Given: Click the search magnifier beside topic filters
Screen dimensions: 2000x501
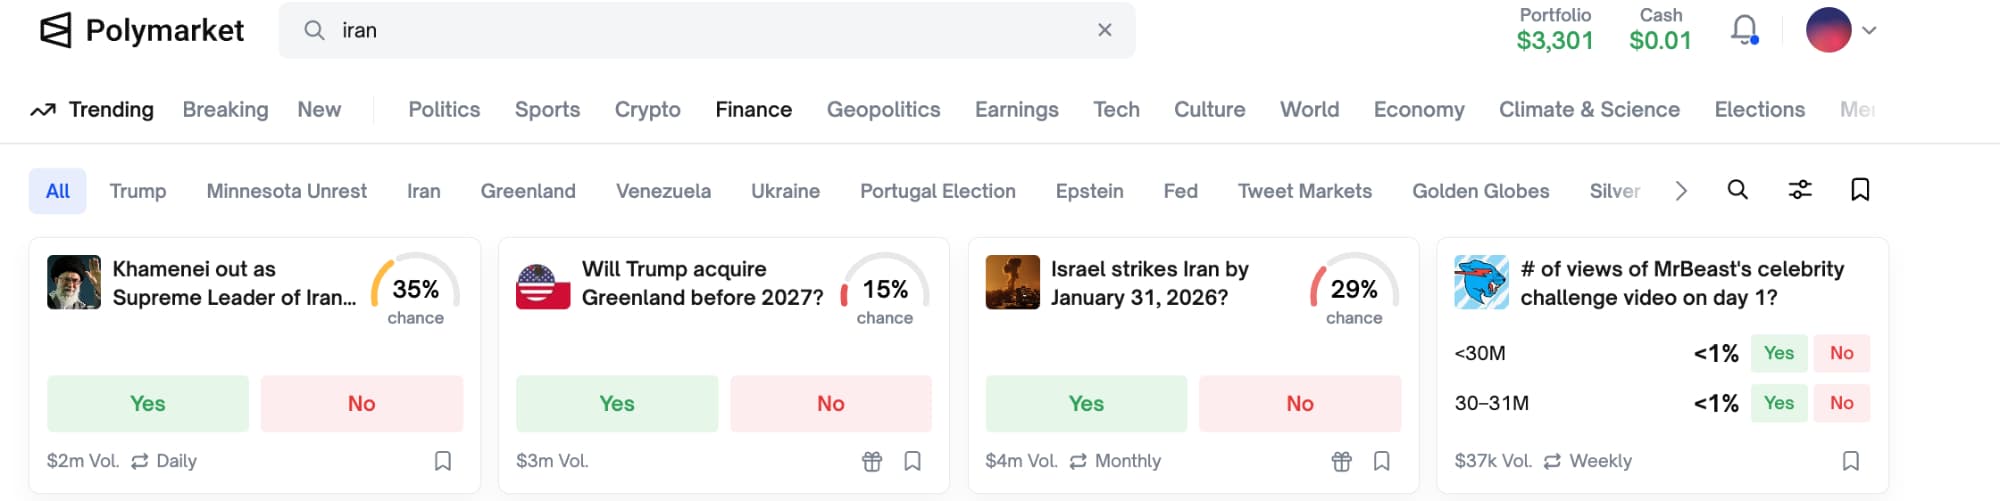Looking at the screenshot, I should [x=1738, y=190].
